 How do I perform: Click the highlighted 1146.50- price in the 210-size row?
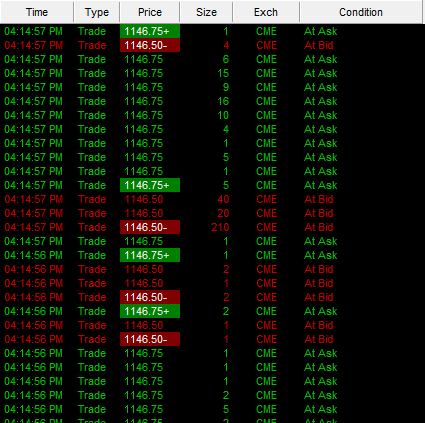coord(150,227)
